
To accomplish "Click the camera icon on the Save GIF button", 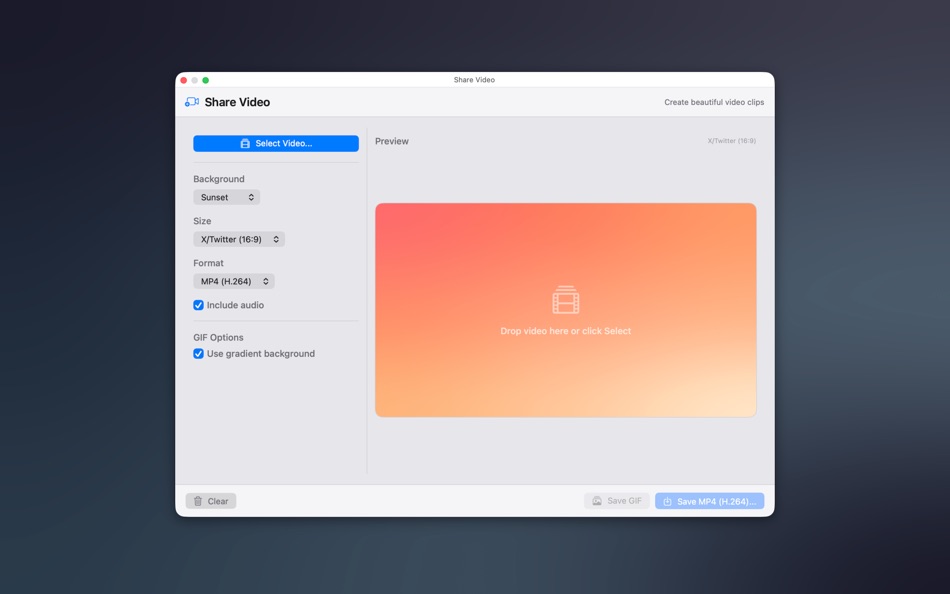I will (597, 500).
